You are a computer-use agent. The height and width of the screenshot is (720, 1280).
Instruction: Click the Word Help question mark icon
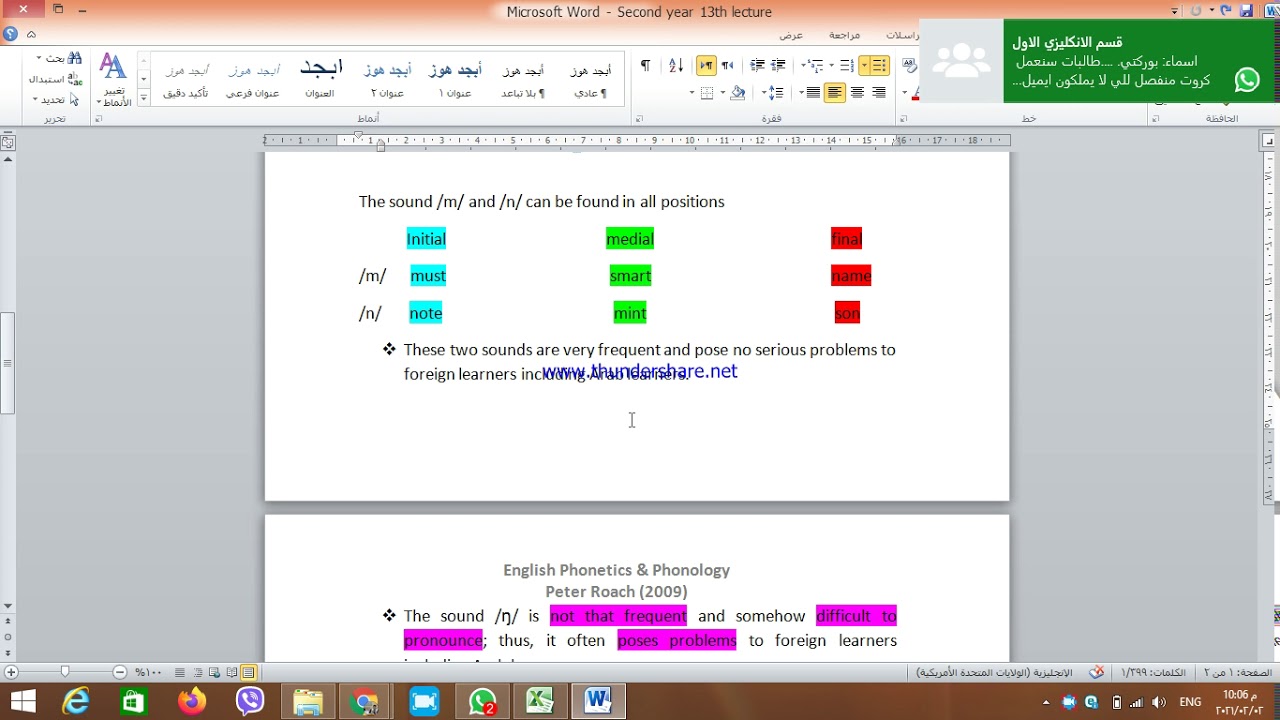coord(10,35)
